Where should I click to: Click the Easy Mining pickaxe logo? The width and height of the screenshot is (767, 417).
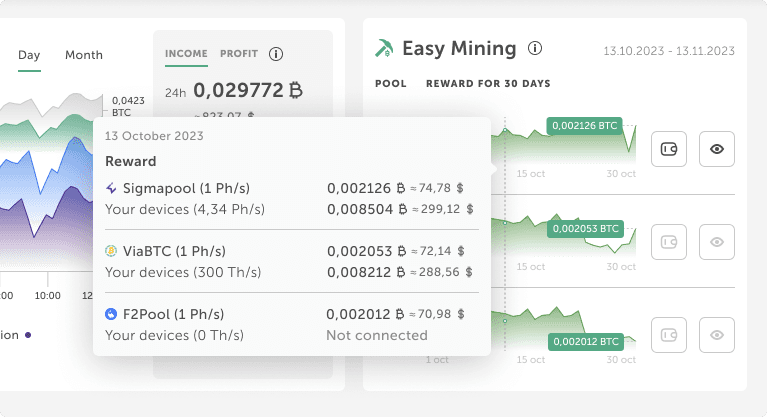click(x=384, y=48)
